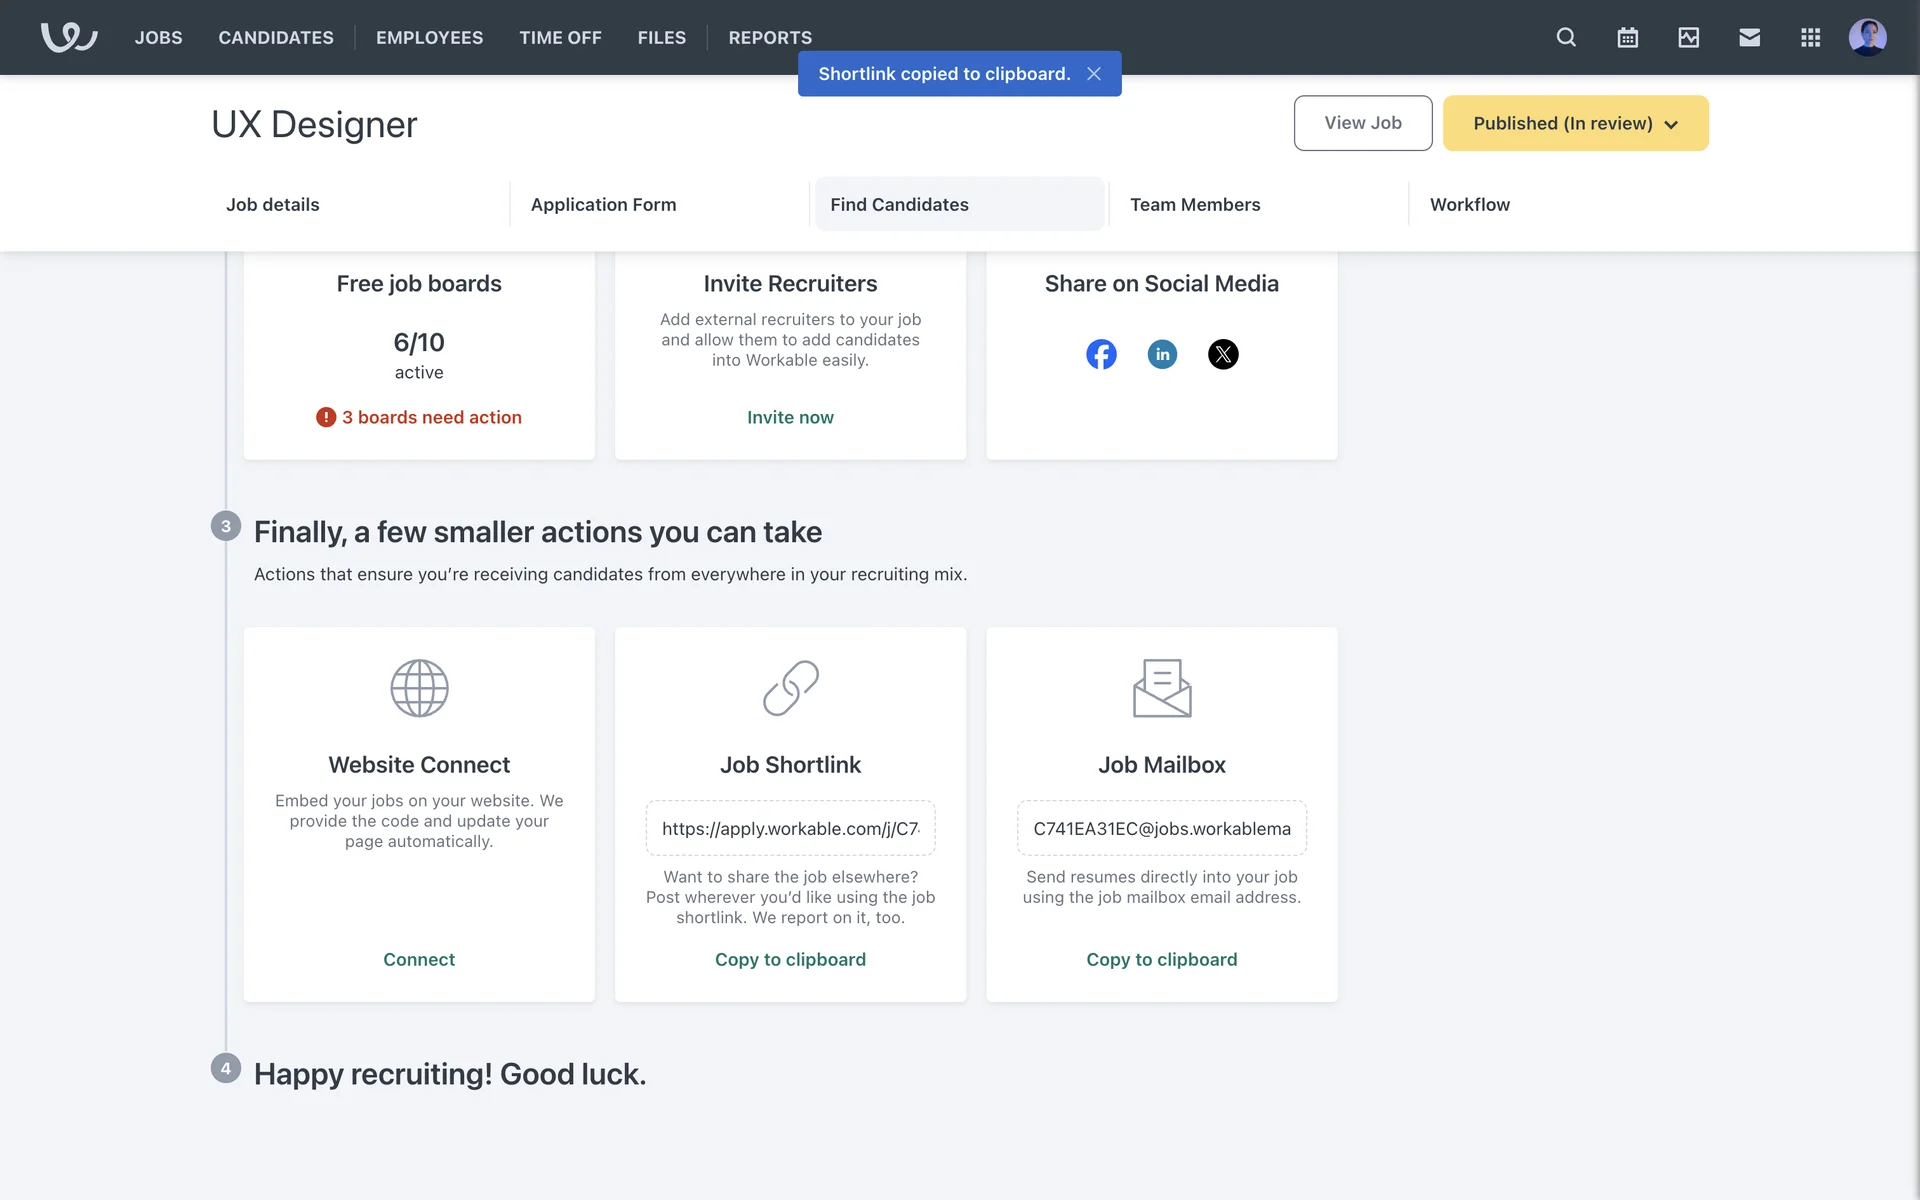
Task: Expand the Published (In review) dropdown
Action: [1575, 123]
